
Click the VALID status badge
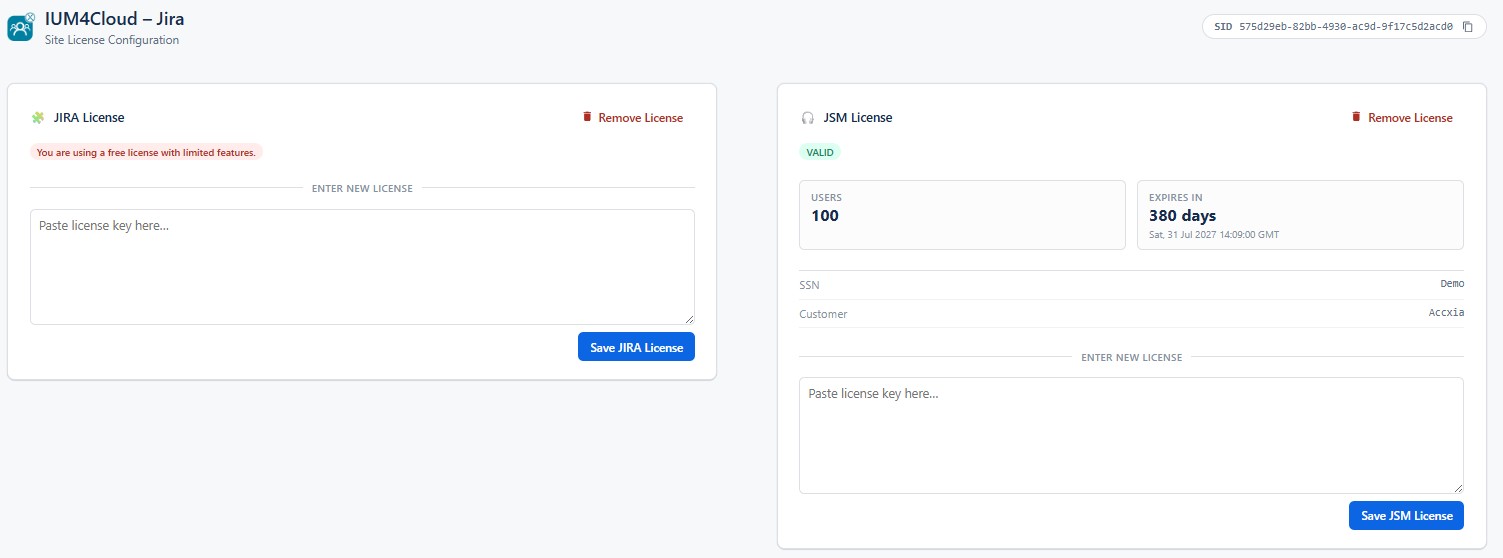tap(820, 152)
